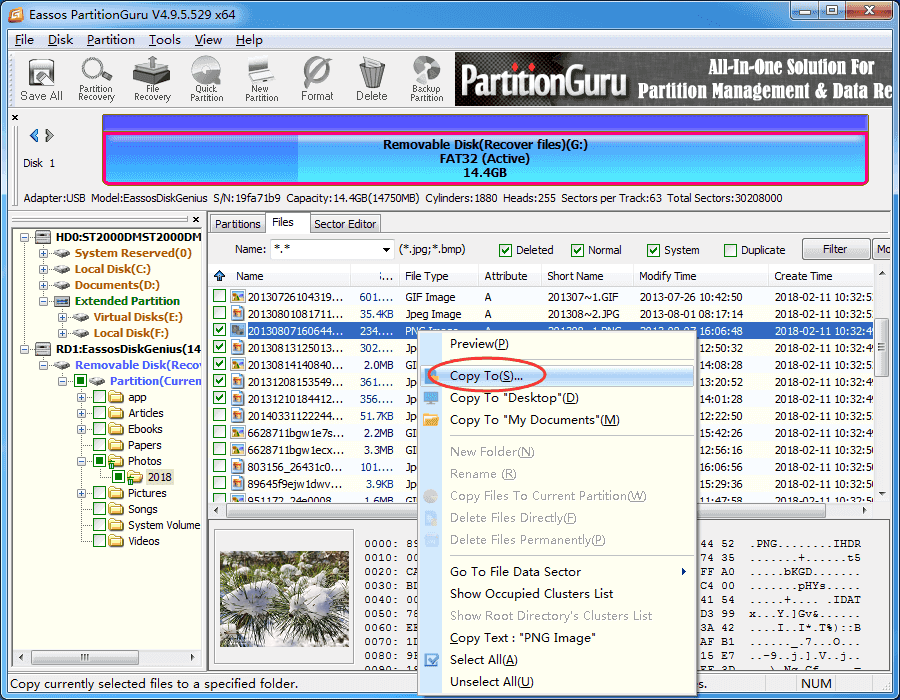Choose Preview(P) from context menu
The image size is (900, 700).
click(x=558, y=344)
